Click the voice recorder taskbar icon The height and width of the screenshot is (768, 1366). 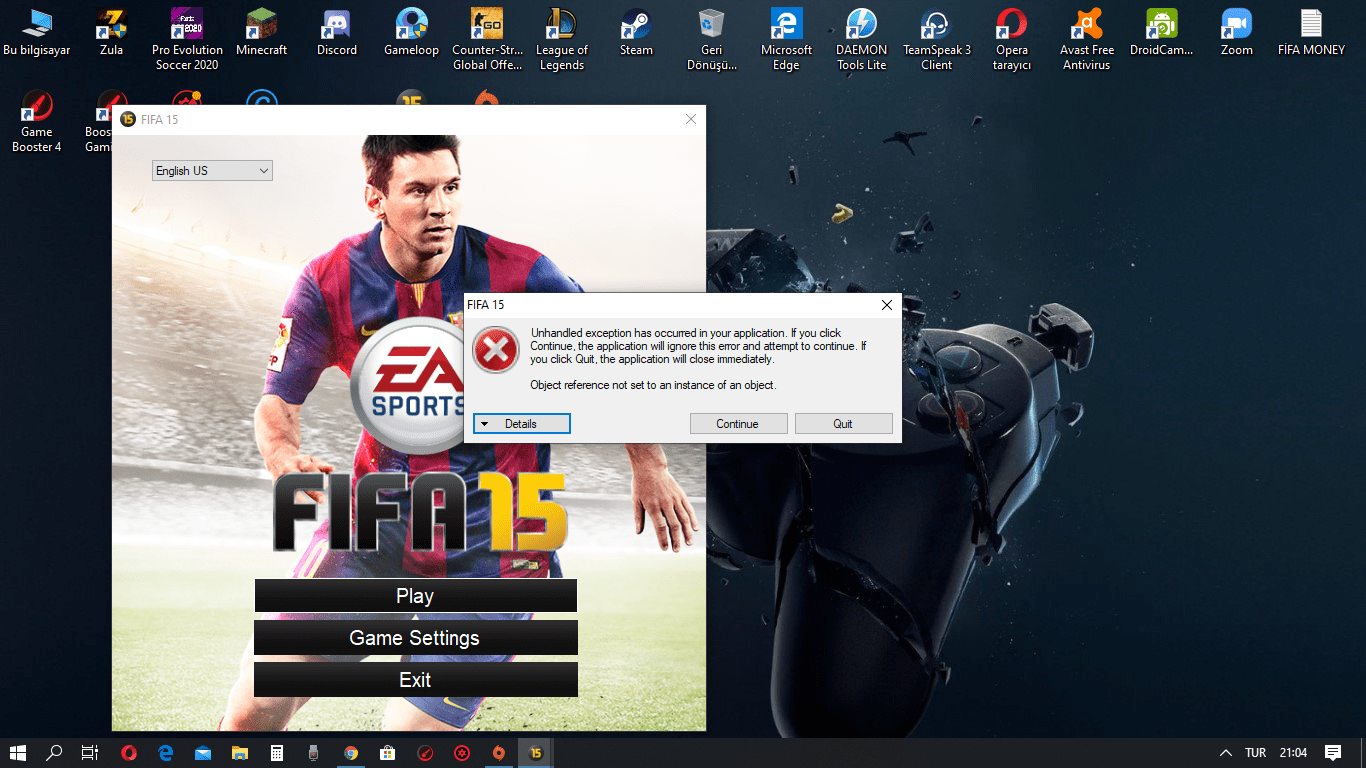(314, 753)
